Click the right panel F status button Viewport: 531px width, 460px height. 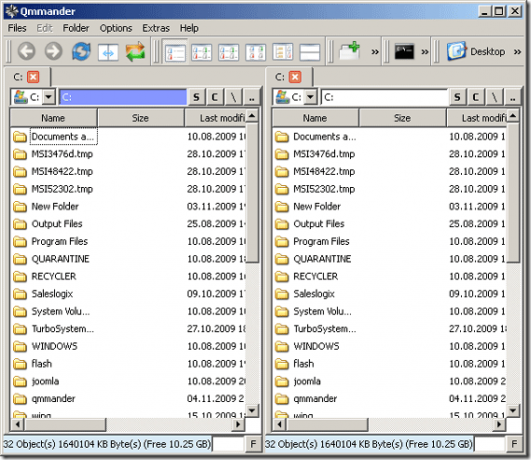pyautogui.click(x=514, y=444)
